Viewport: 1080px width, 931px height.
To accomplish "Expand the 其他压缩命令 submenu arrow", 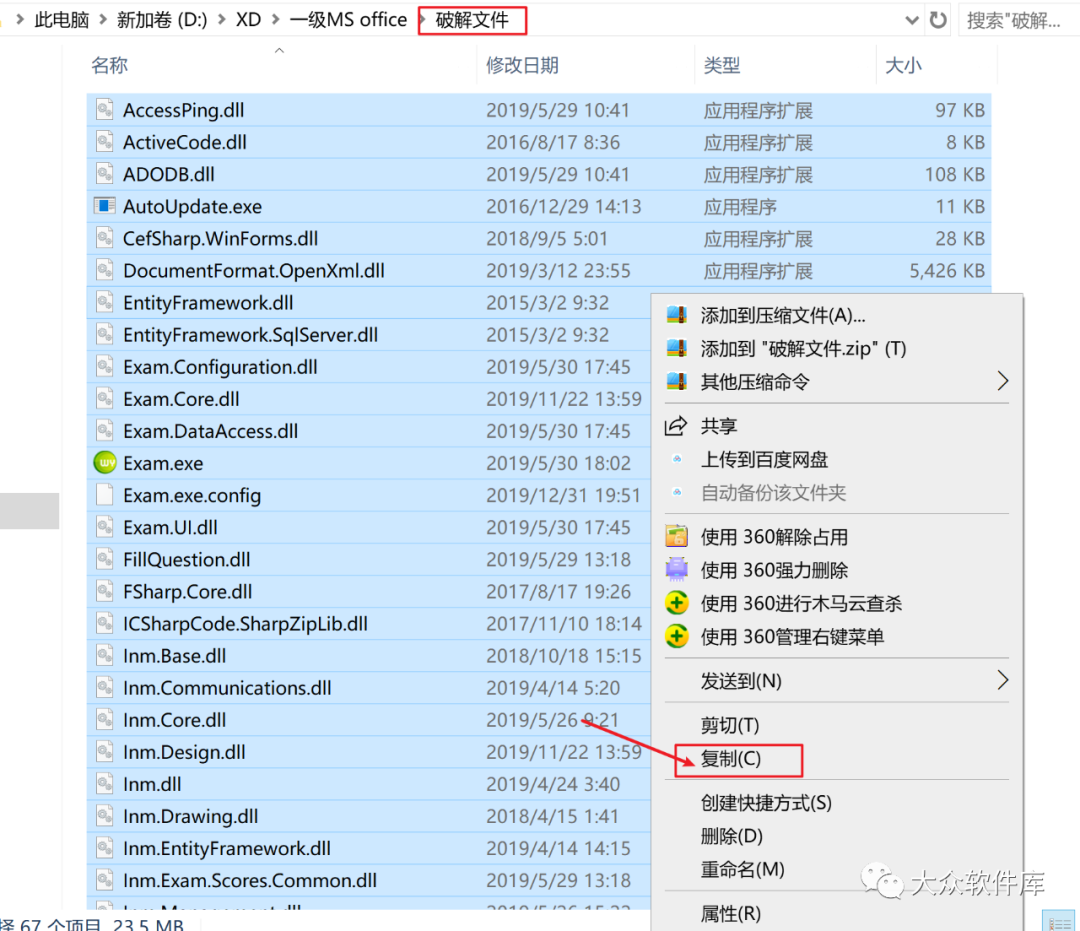I will [x=1003, y=381].
